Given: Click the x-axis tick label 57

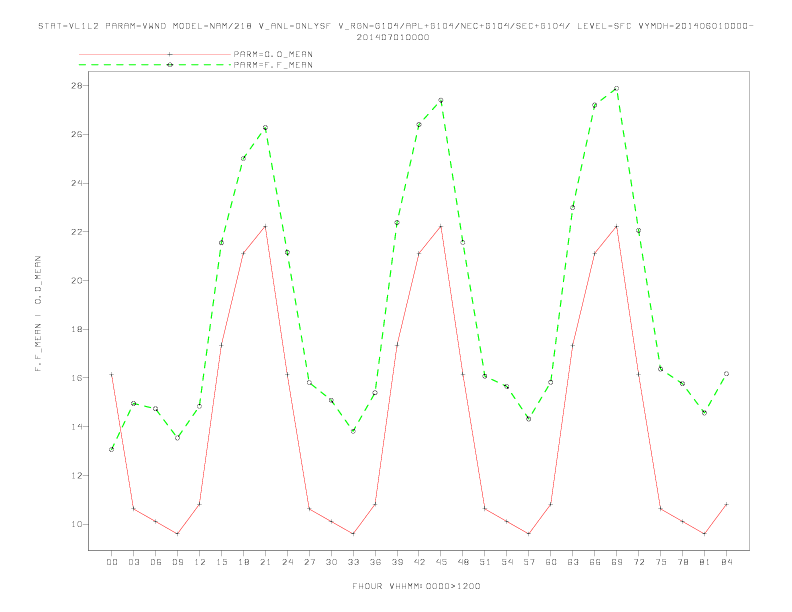Looking at the screenshot, I should point(529,562).
